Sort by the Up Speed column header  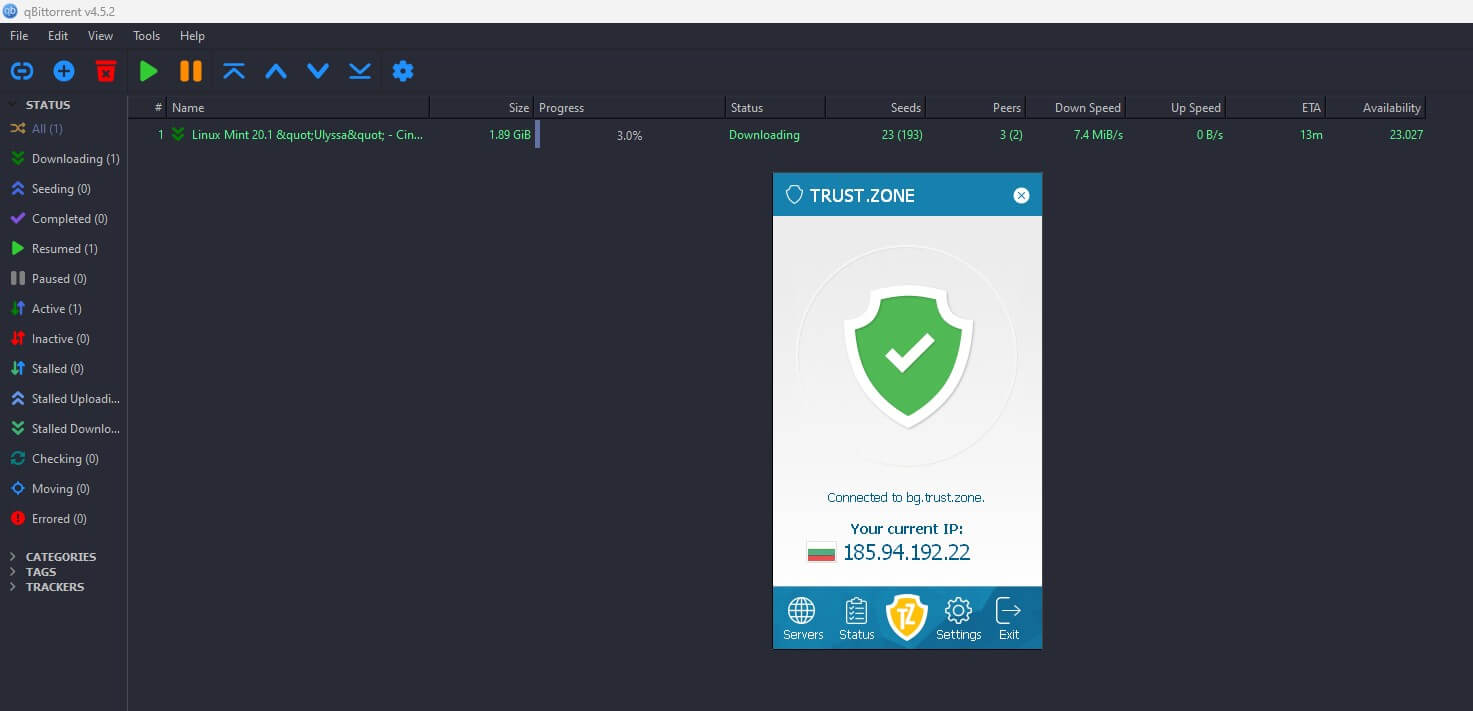coord(1175,108)
